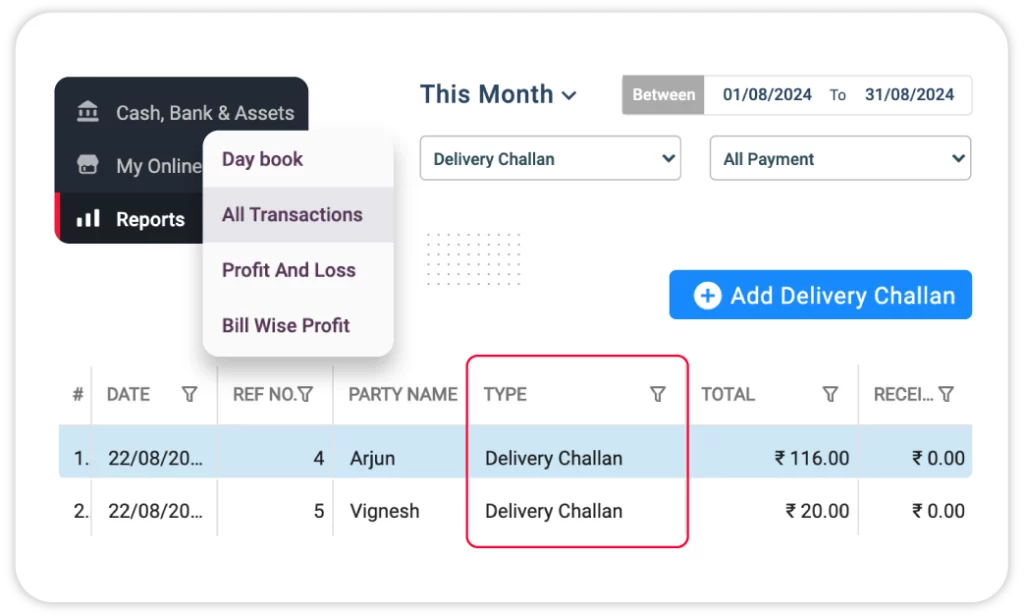Viewport: 1024px width, 616px height.
Task: Click the filter icon in REF NO. column
Action: 306,395
